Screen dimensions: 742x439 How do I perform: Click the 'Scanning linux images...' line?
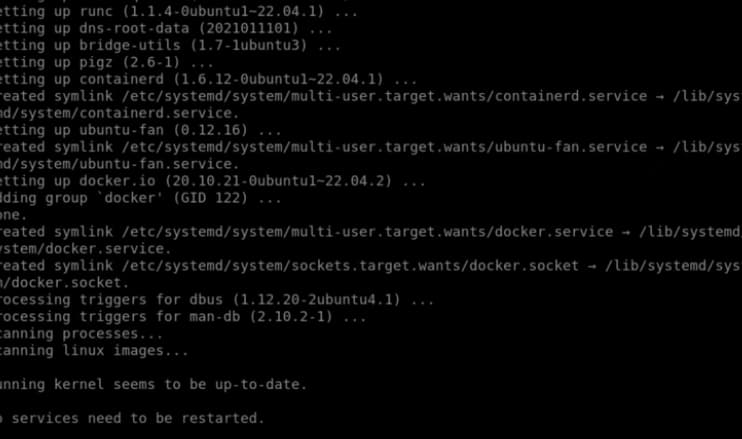tap(95, 351)
